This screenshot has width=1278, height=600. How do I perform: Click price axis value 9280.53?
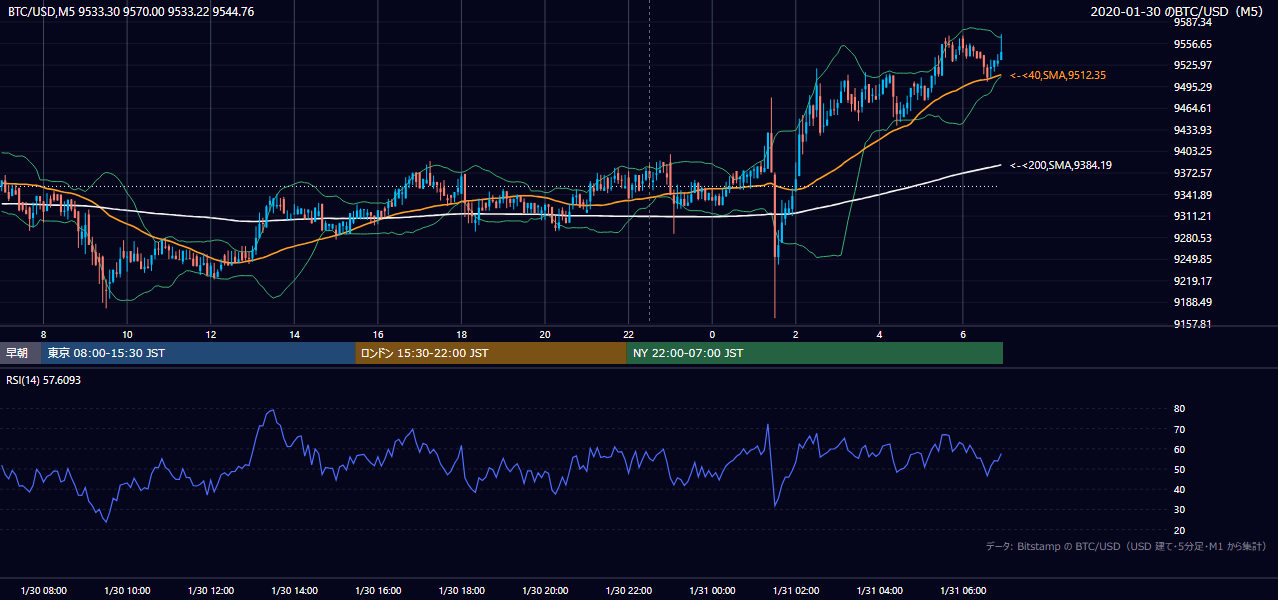(x=1193, y=238)
